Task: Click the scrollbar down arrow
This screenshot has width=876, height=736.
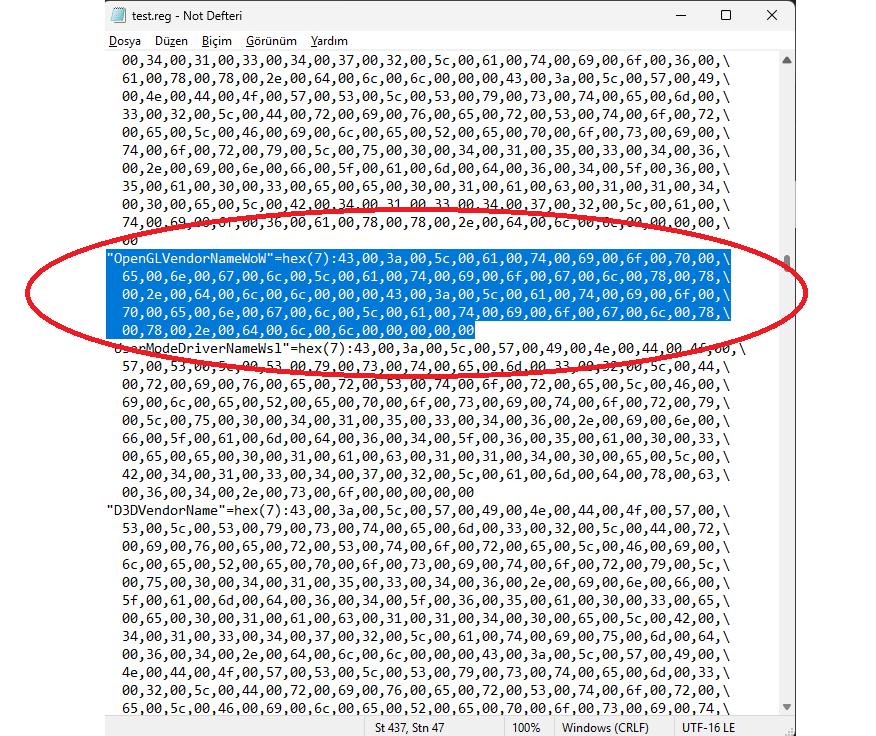Action: (x=787, y=707)
